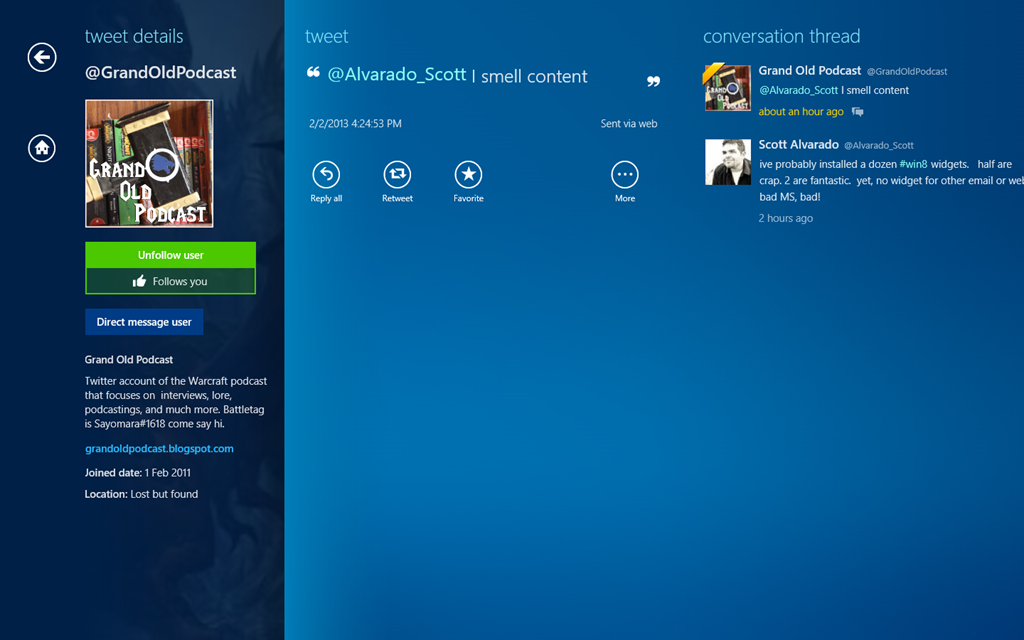The image size is (1024, 640).
Task: Click the @GrandOldPodcast handle in thread
Action: point(907,72)
